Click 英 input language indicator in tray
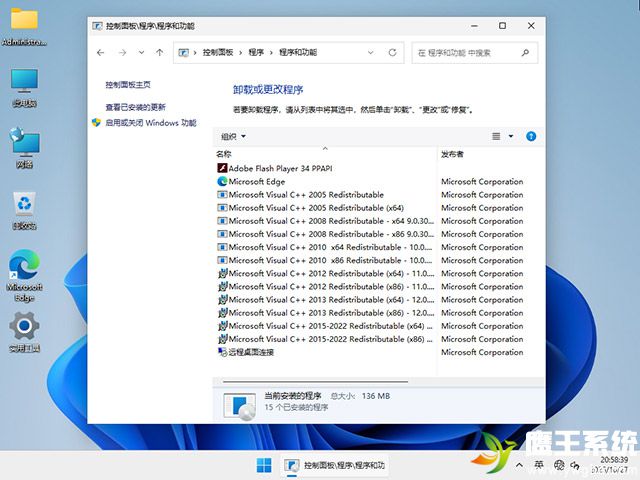640x480 pixels. (539, 465)
